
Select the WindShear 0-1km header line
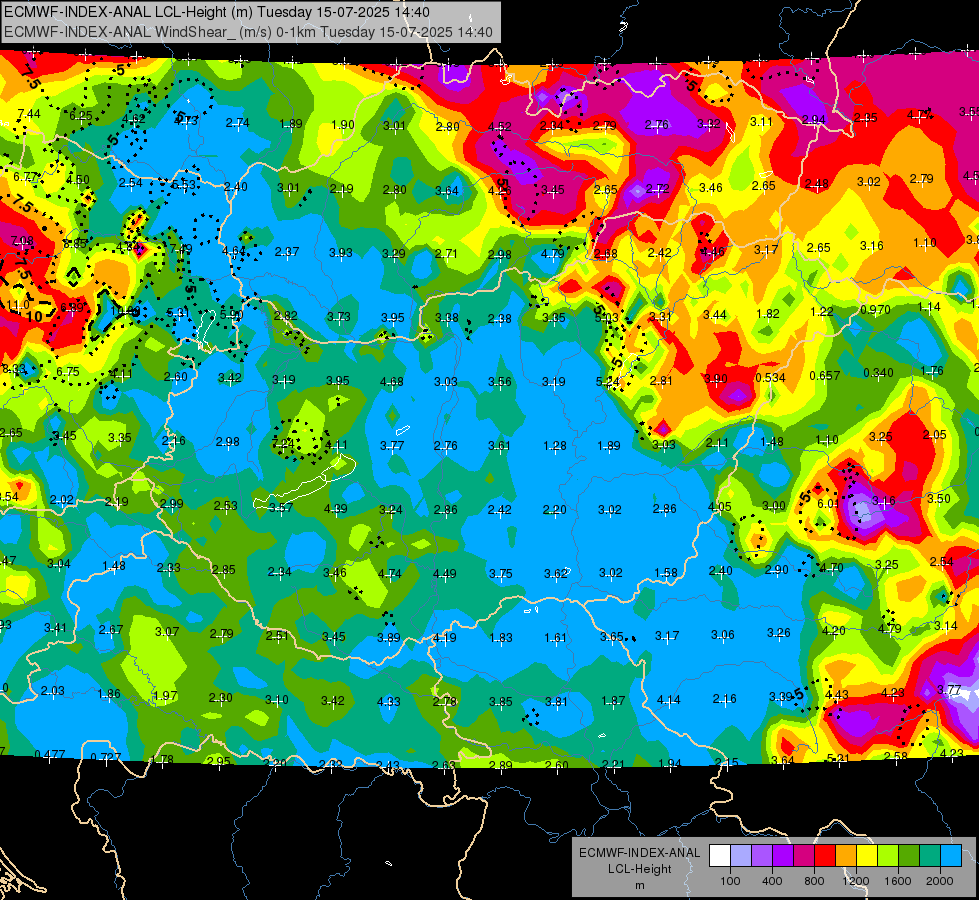(248, 32)
